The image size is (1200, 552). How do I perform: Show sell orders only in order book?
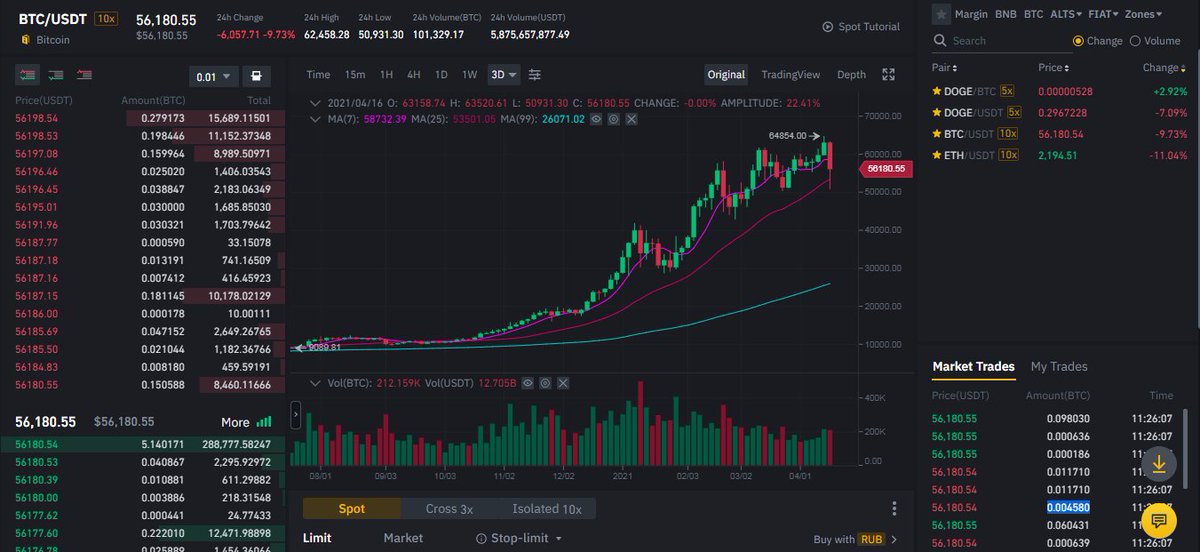(84, 75)
